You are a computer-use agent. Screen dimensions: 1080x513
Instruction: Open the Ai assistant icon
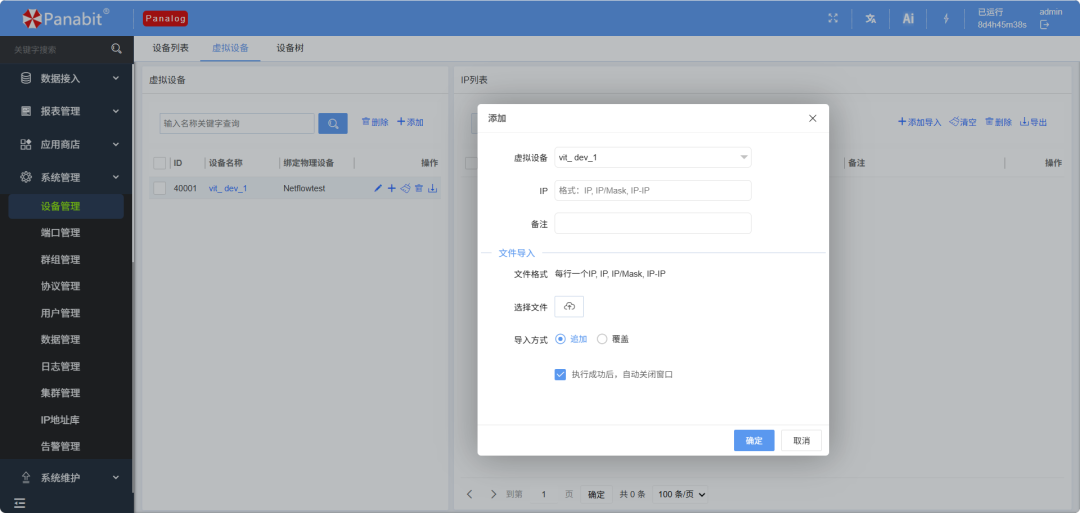[x=908, y=19]
